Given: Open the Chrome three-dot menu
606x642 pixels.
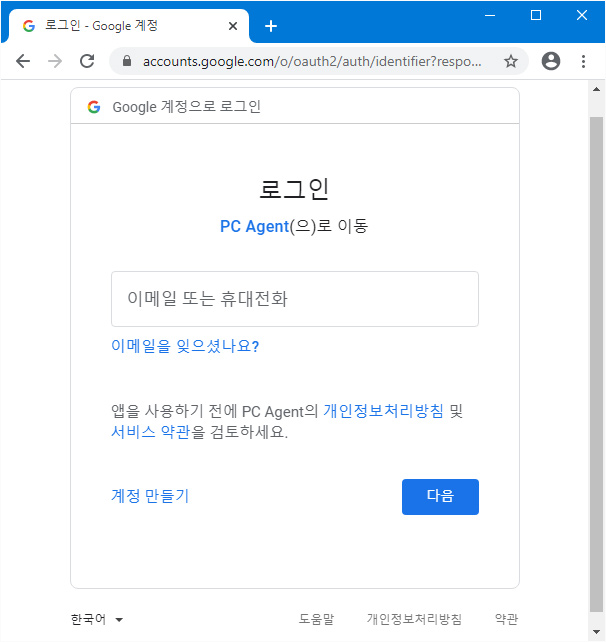Looking at the screenshot, I should [x=583, y=61].
